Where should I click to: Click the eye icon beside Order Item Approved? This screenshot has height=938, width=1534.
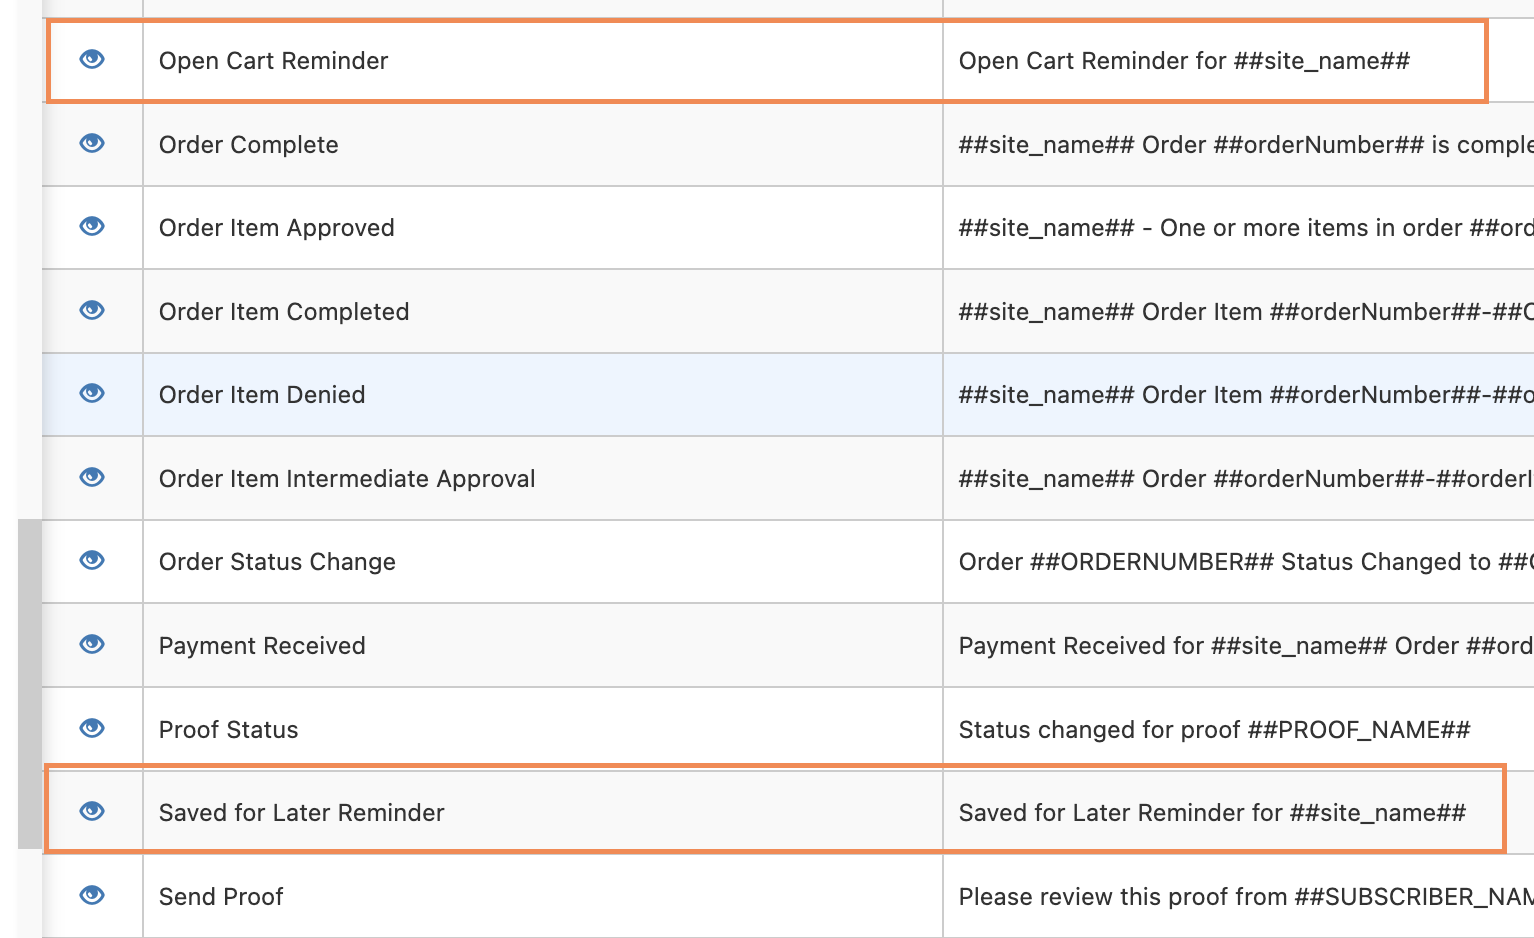(x=92, y=226)
